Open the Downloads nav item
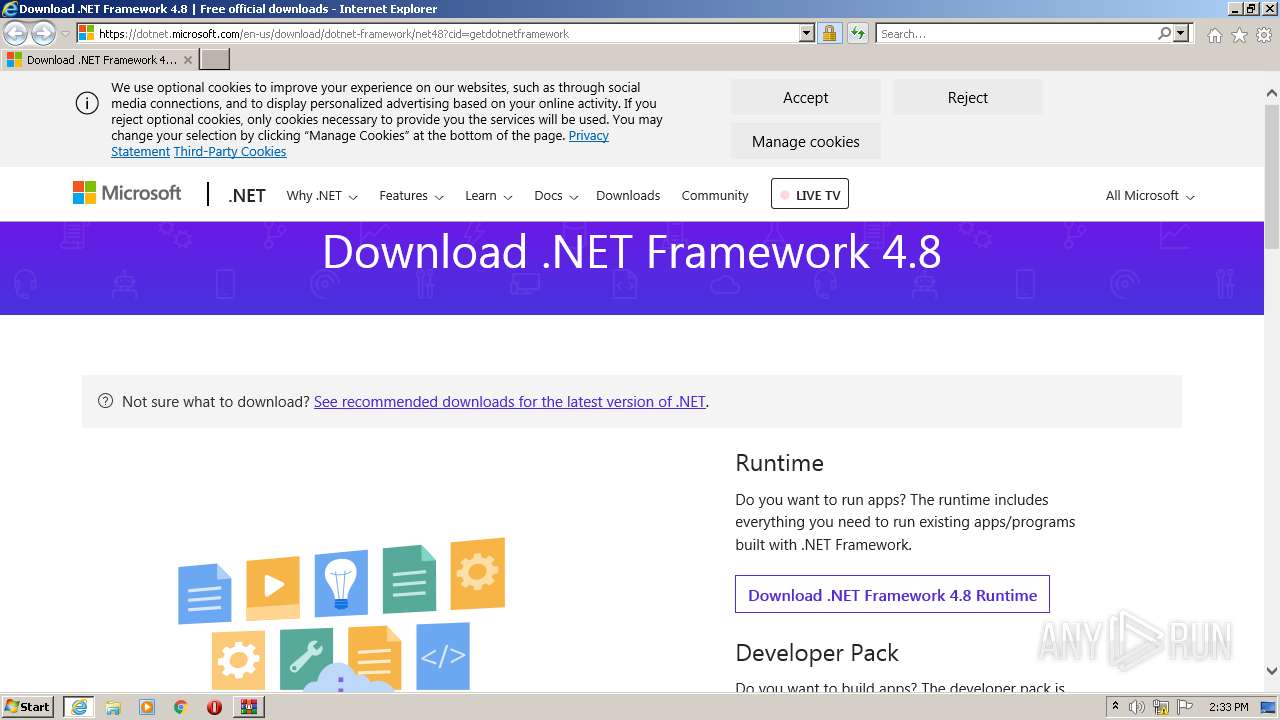 click(628, 196)
